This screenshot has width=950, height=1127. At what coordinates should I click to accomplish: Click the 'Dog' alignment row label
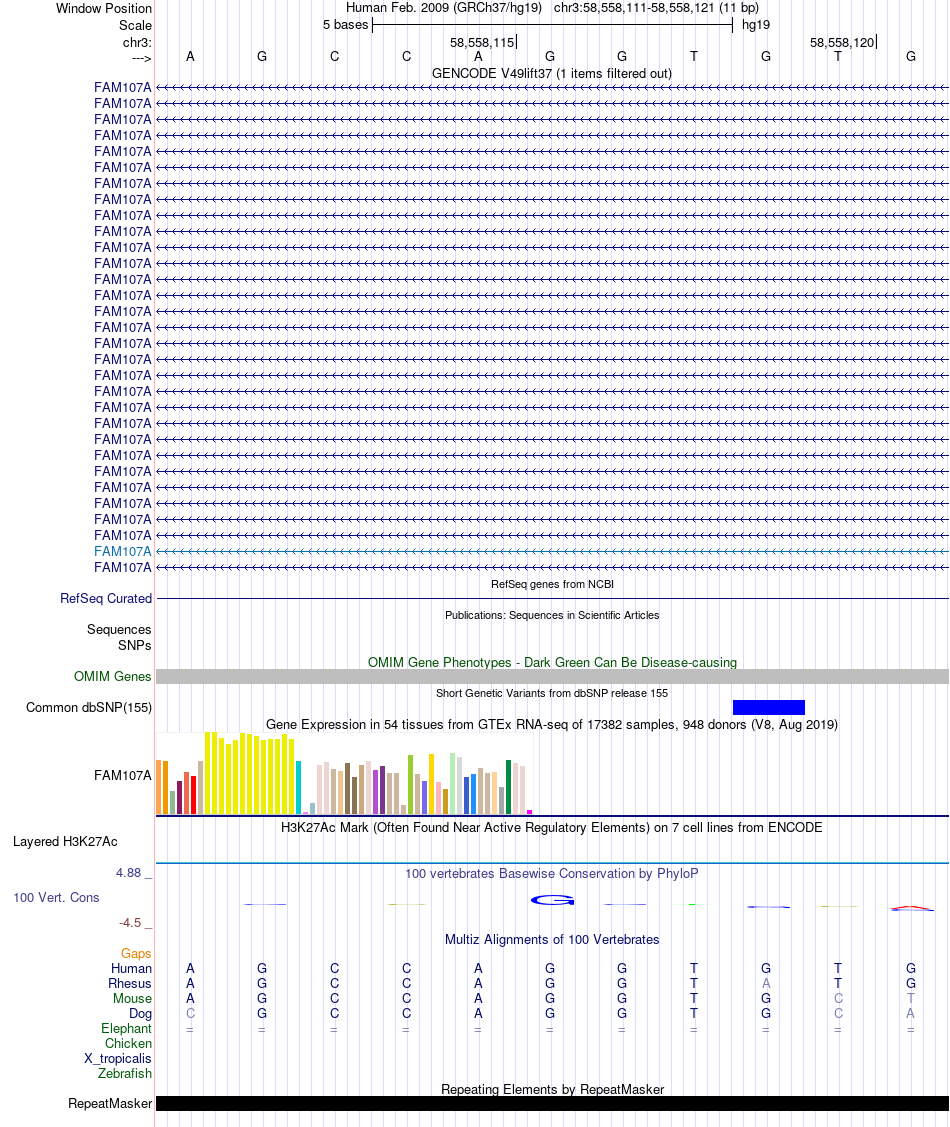coord(140,1013)
